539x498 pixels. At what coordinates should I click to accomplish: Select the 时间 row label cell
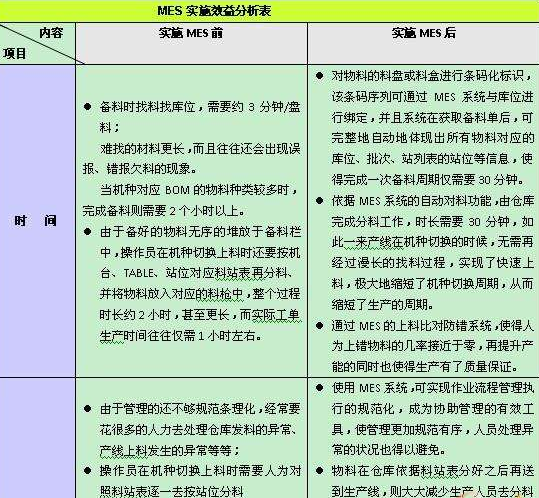point(35,221)
